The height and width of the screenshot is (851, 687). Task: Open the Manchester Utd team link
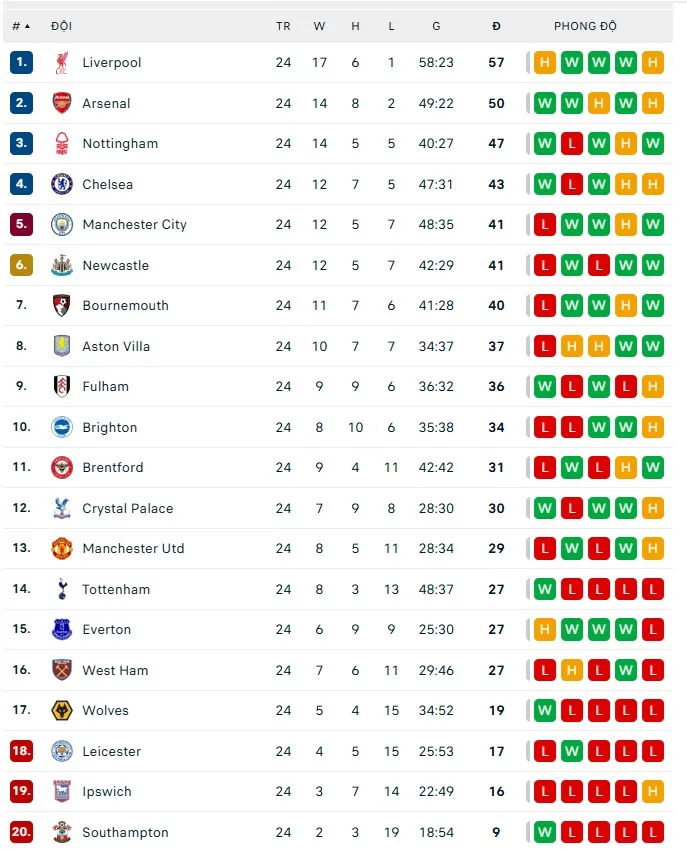pos(133,549)
